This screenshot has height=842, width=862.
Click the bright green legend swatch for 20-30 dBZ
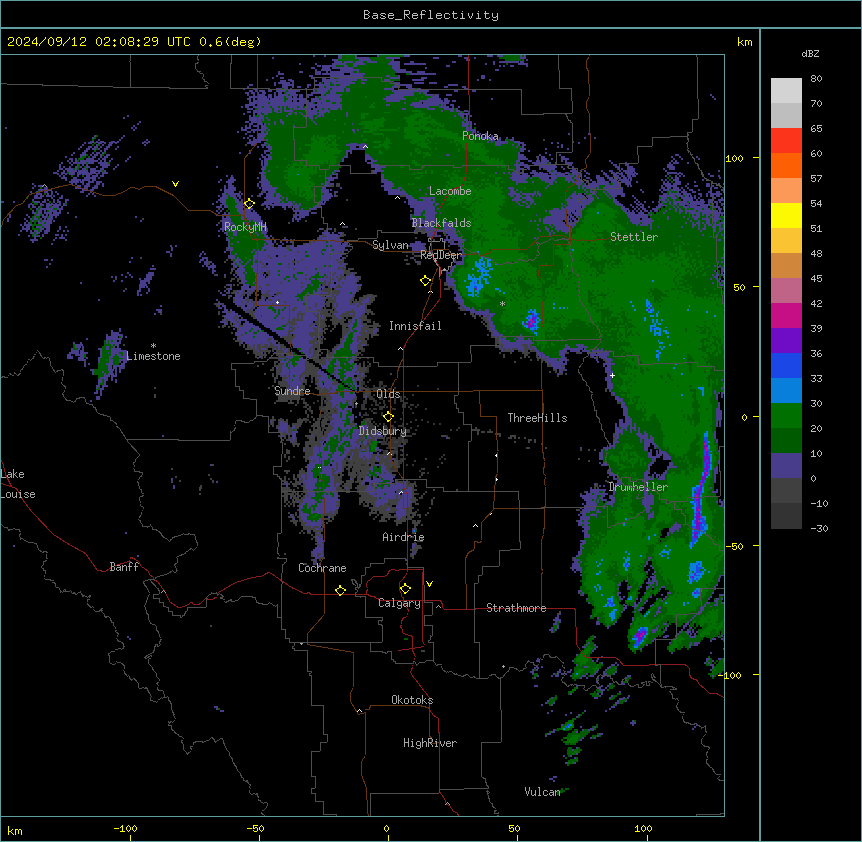786,416
